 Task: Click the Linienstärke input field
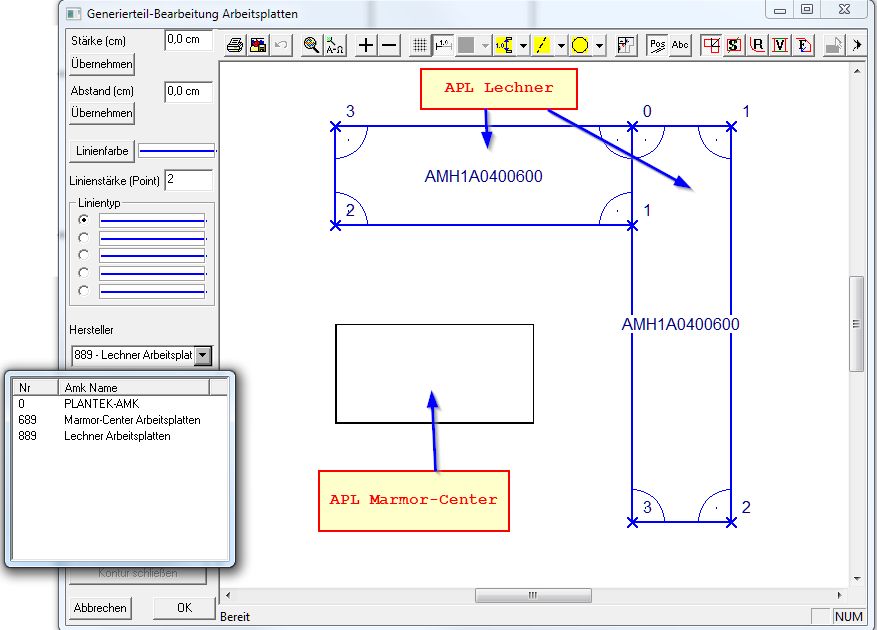coord(188,180)
